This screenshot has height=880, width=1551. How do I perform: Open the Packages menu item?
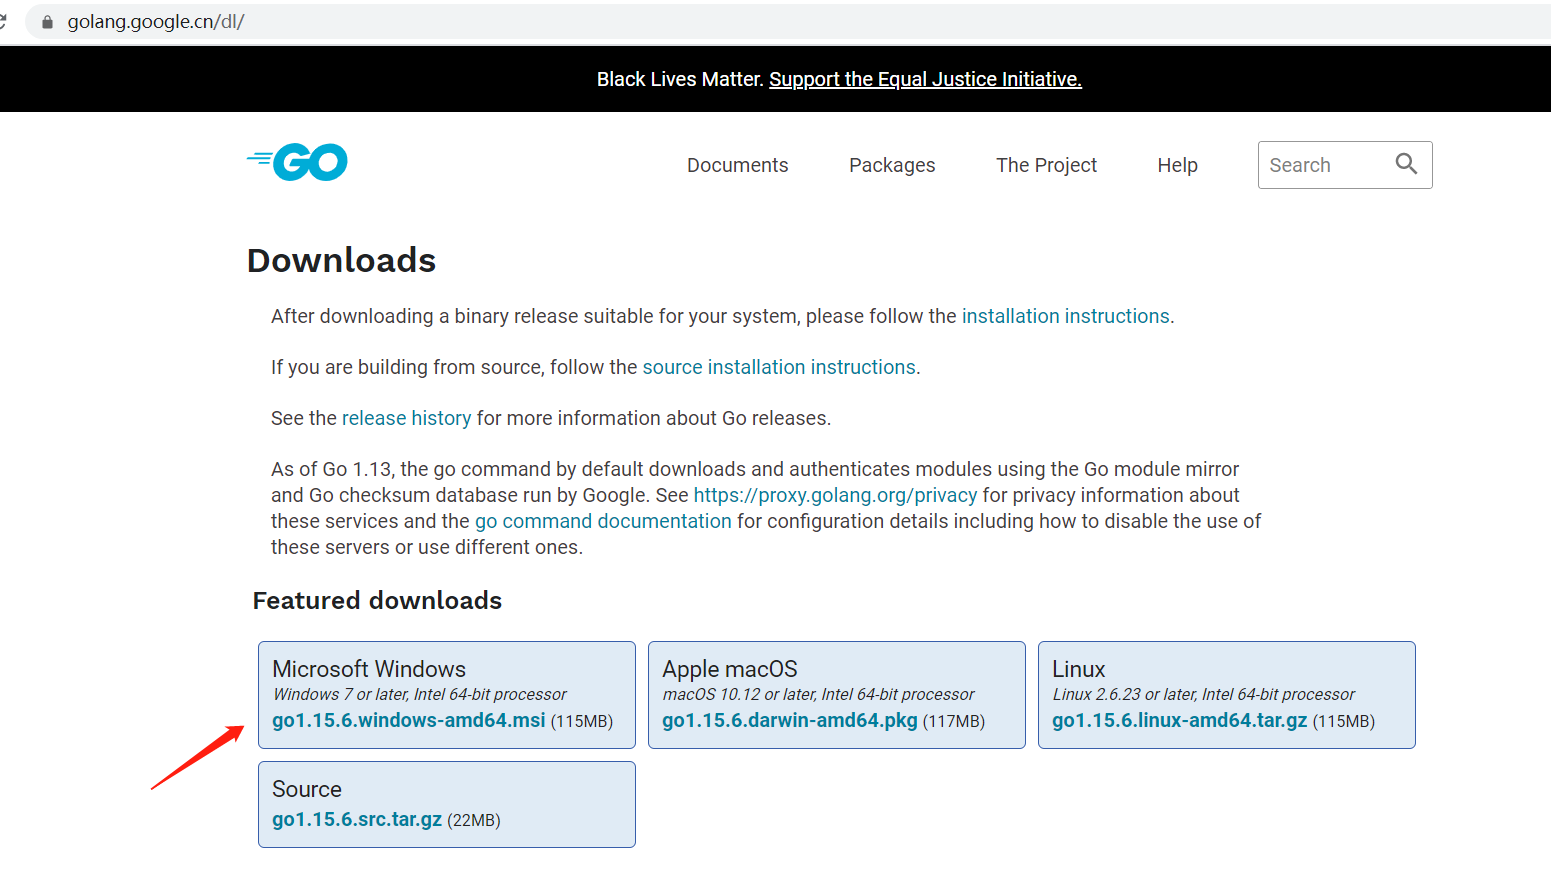(892, 165)
